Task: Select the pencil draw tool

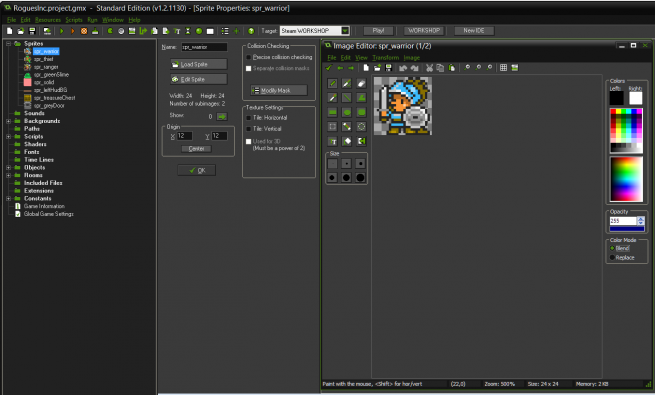Action: pyautogui.click(x=333, y=84)
